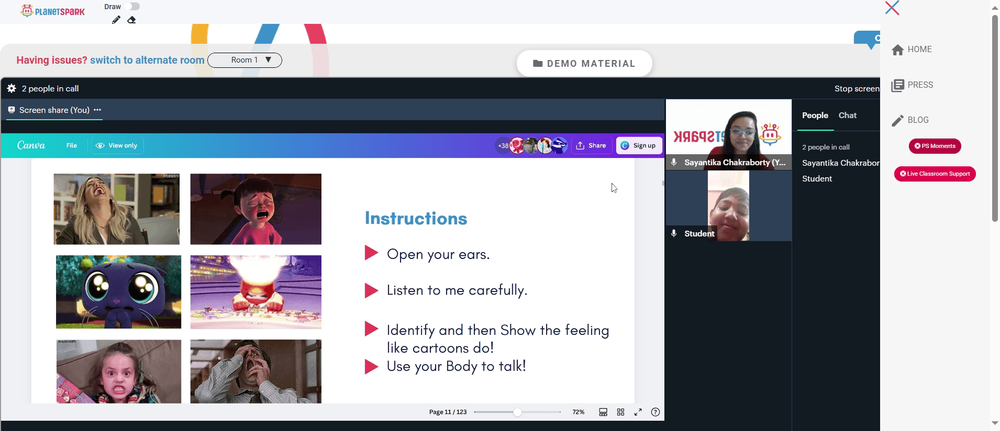Open the DEMO MATERIAL button
The height and width of the screenshot is (431, 1000).
click(584, 63)
